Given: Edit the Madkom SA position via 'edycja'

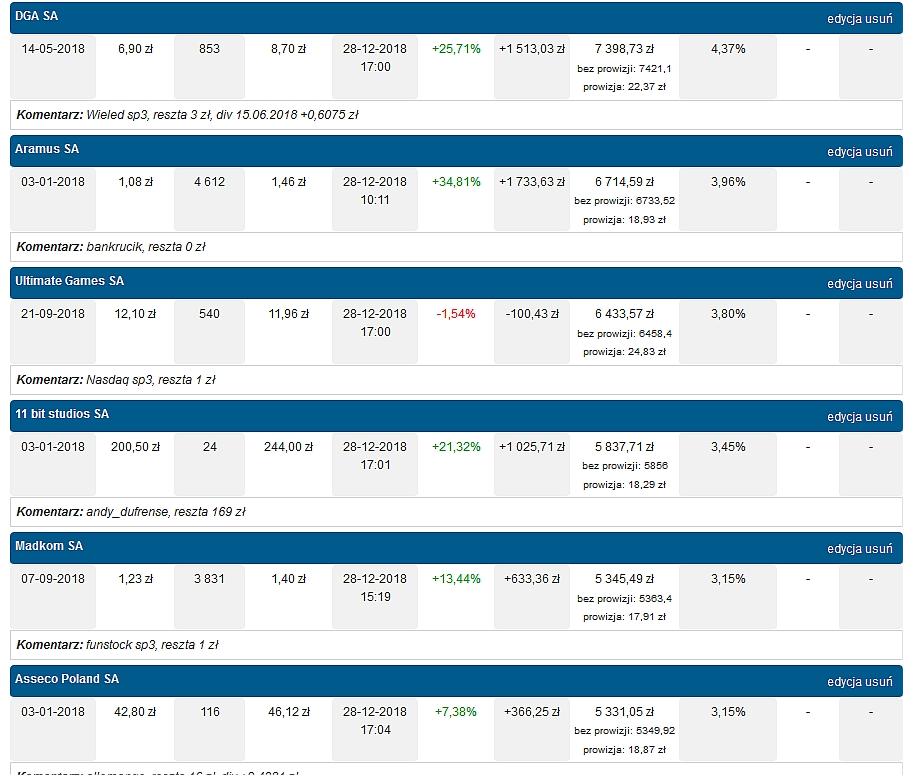Looking at the screenshot, I should (x=844, y=549).
